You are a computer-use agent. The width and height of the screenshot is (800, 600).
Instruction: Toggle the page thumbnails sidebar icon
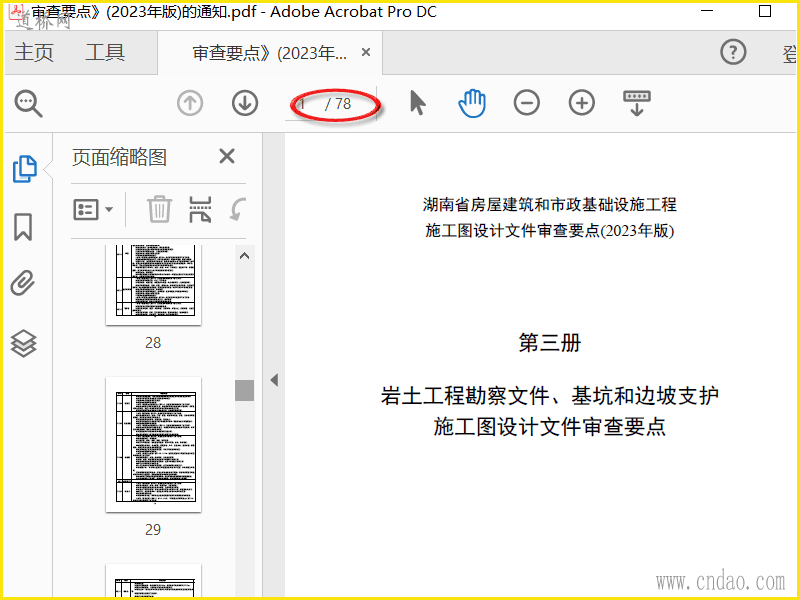pos(24,168)
